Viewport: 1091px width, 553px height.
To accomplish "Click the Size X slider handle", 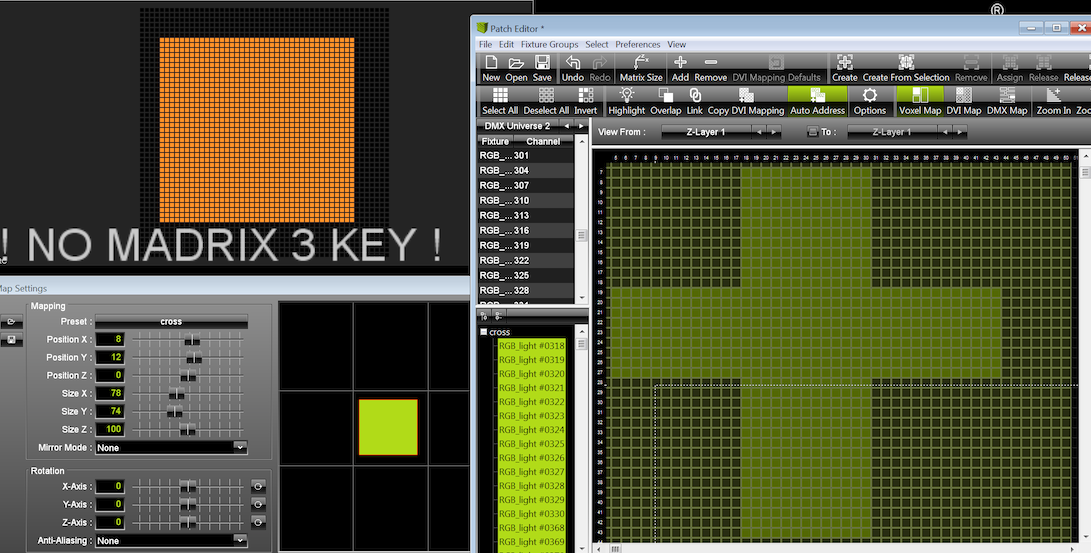I will pos(177,394).
